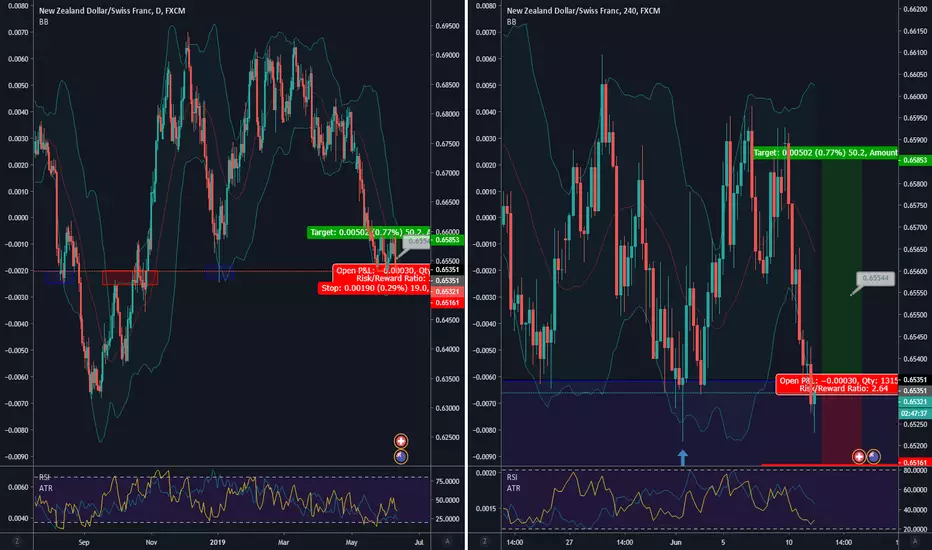Click 0.0060 on the daily ATR left axis
Screen dimensions: 932x550
(x=18, y=487)
